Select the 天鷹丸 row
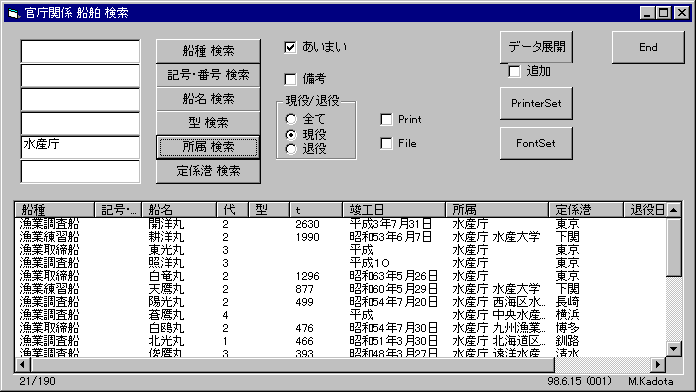Image resolution: width=696 pixels, height=392 pixels. tap(340, 289)
